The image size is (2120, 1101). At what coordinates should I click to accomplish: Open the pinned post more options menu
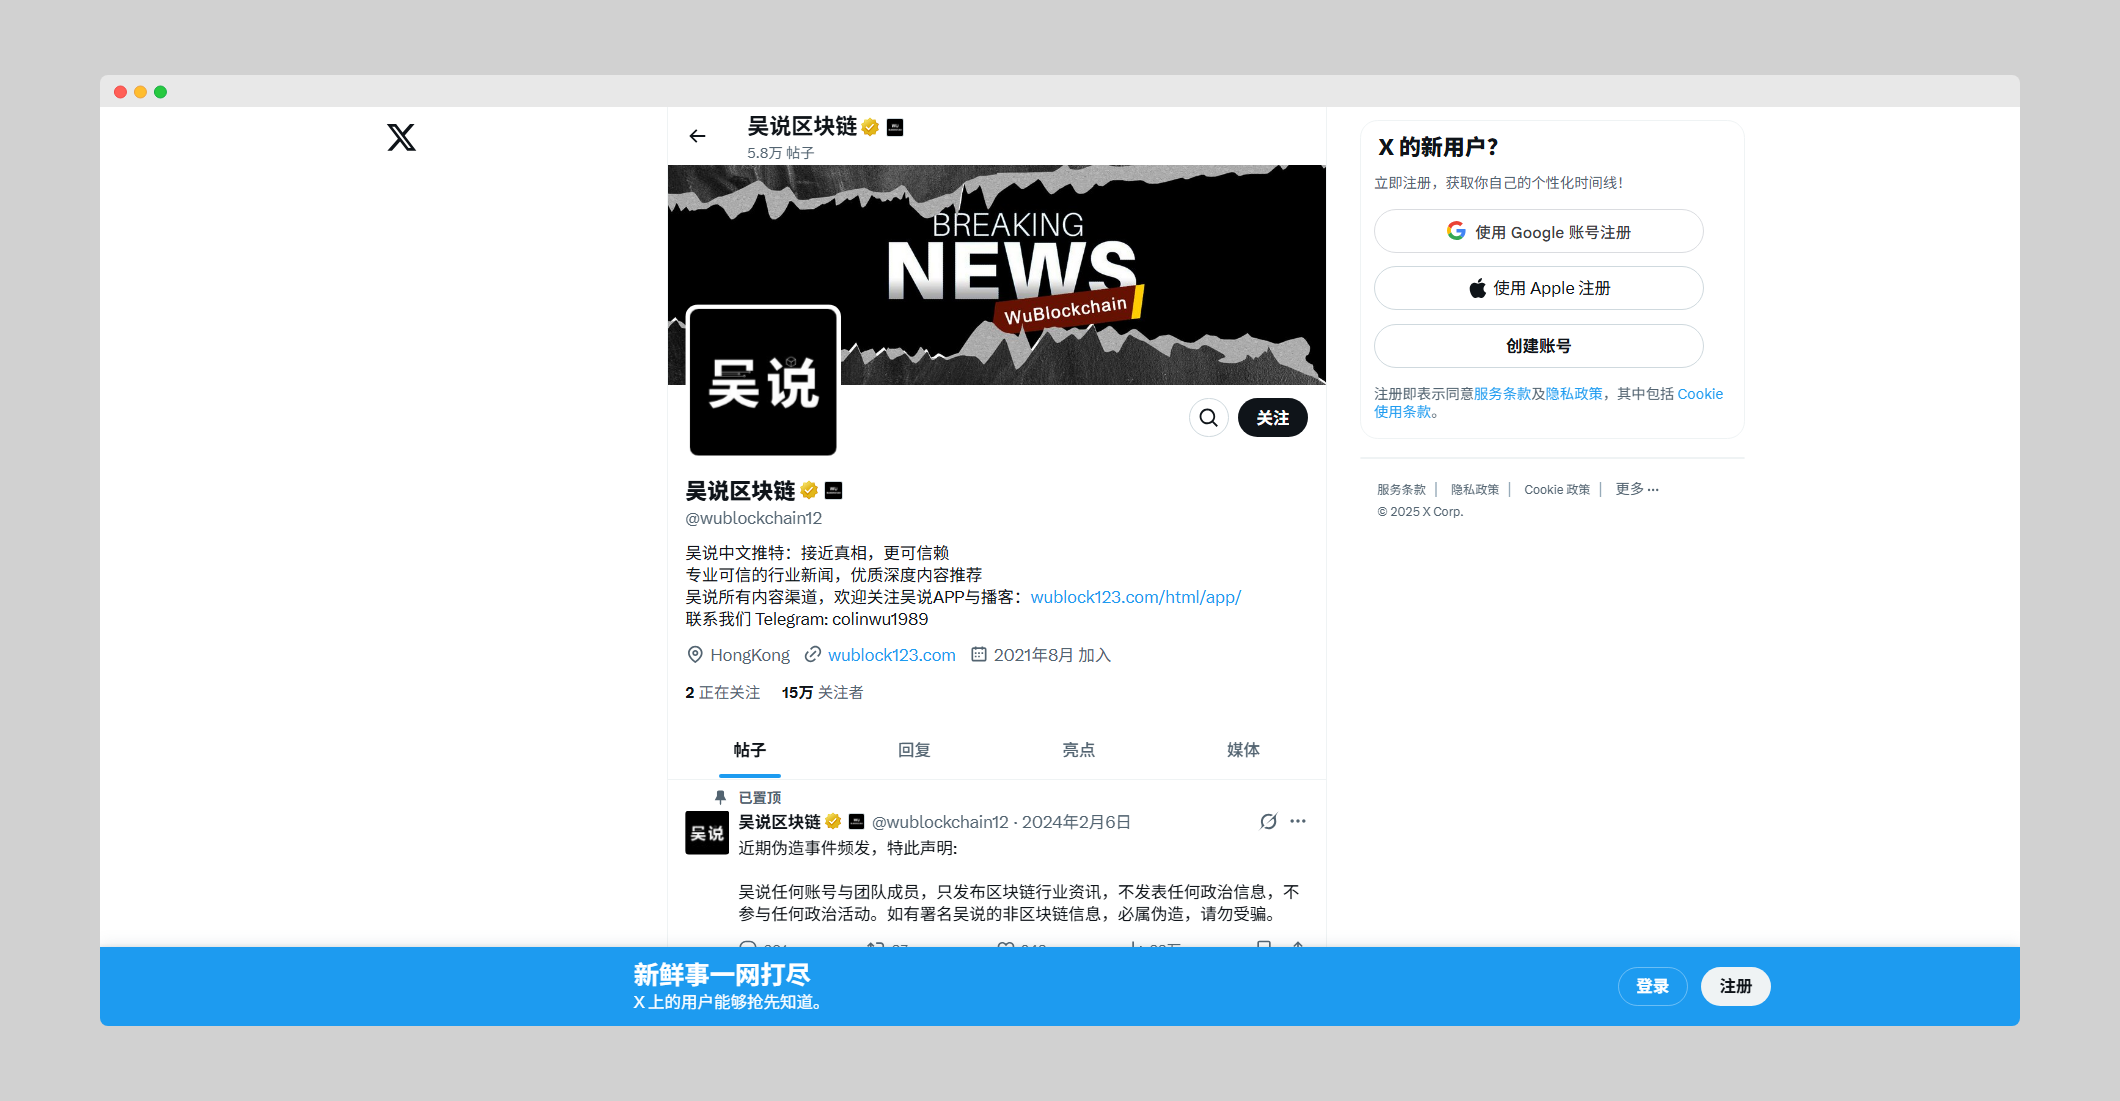tap(1298, 821)
